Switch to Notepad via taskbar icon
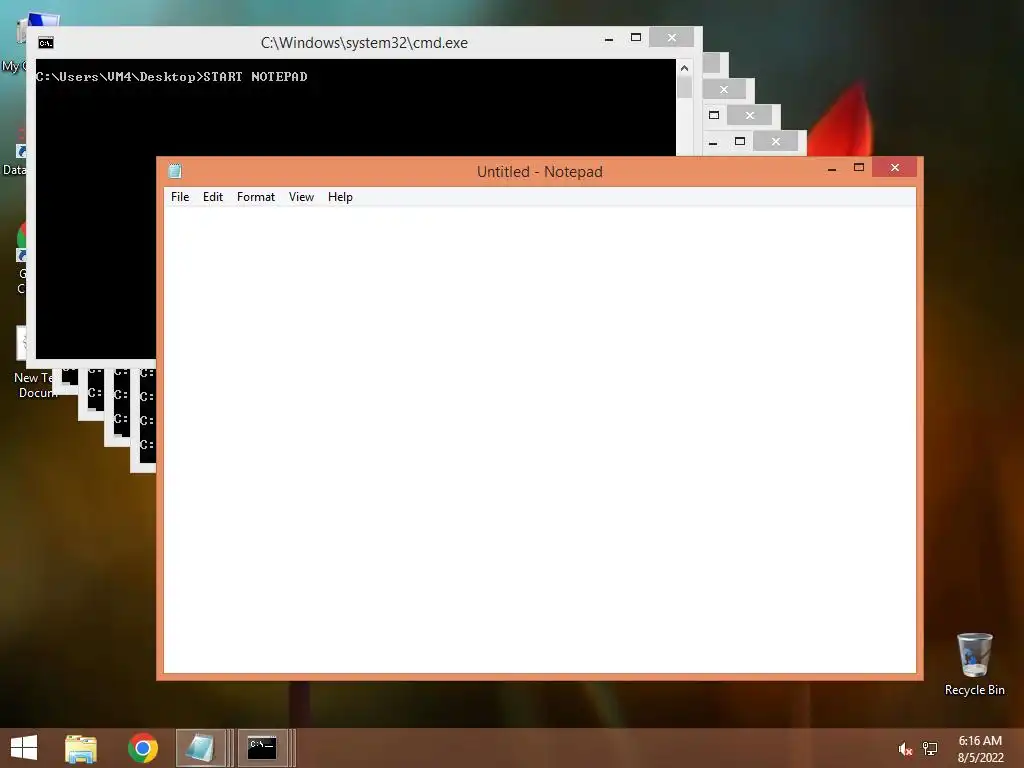Image resolution: width=1024 pixels, height=768 pixels. click(x=201, y=748)
